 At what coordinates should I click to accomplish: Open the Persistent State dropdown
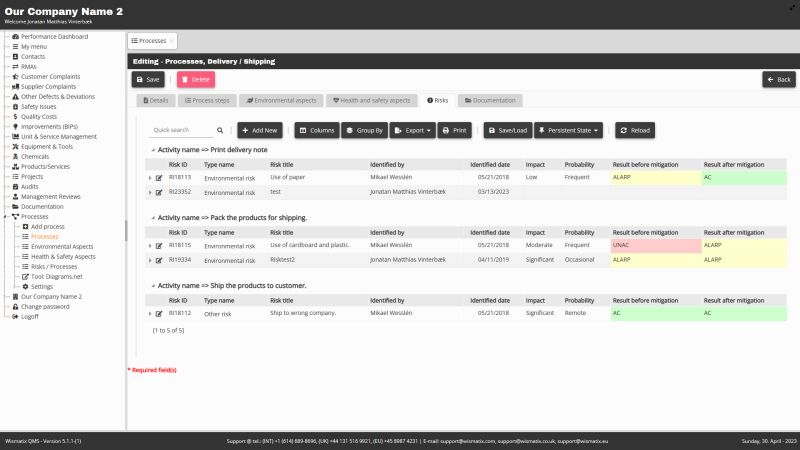(568, 131)
